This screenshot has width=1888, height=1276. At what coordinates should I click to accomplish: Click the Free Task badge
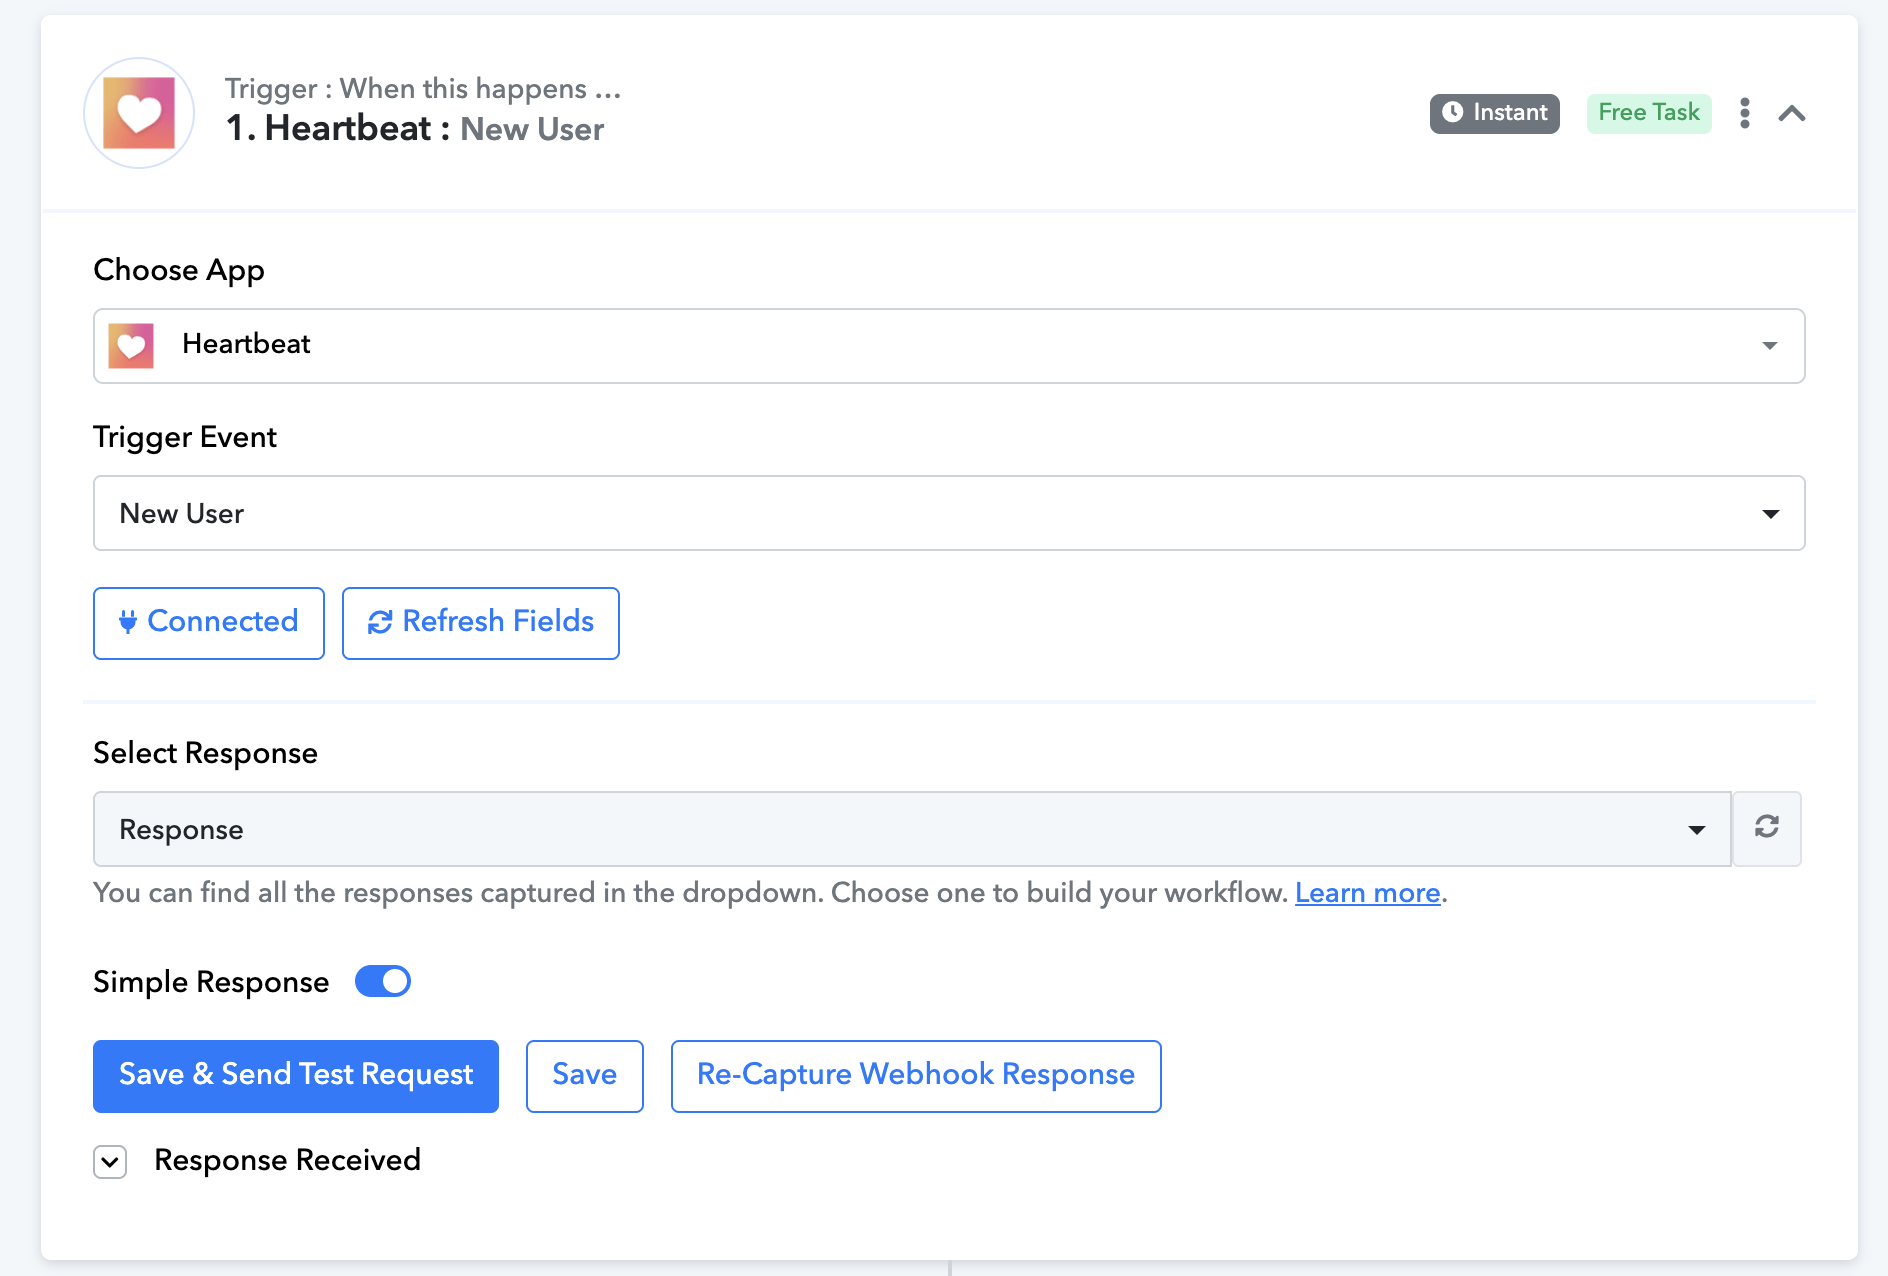(1649, 113)
